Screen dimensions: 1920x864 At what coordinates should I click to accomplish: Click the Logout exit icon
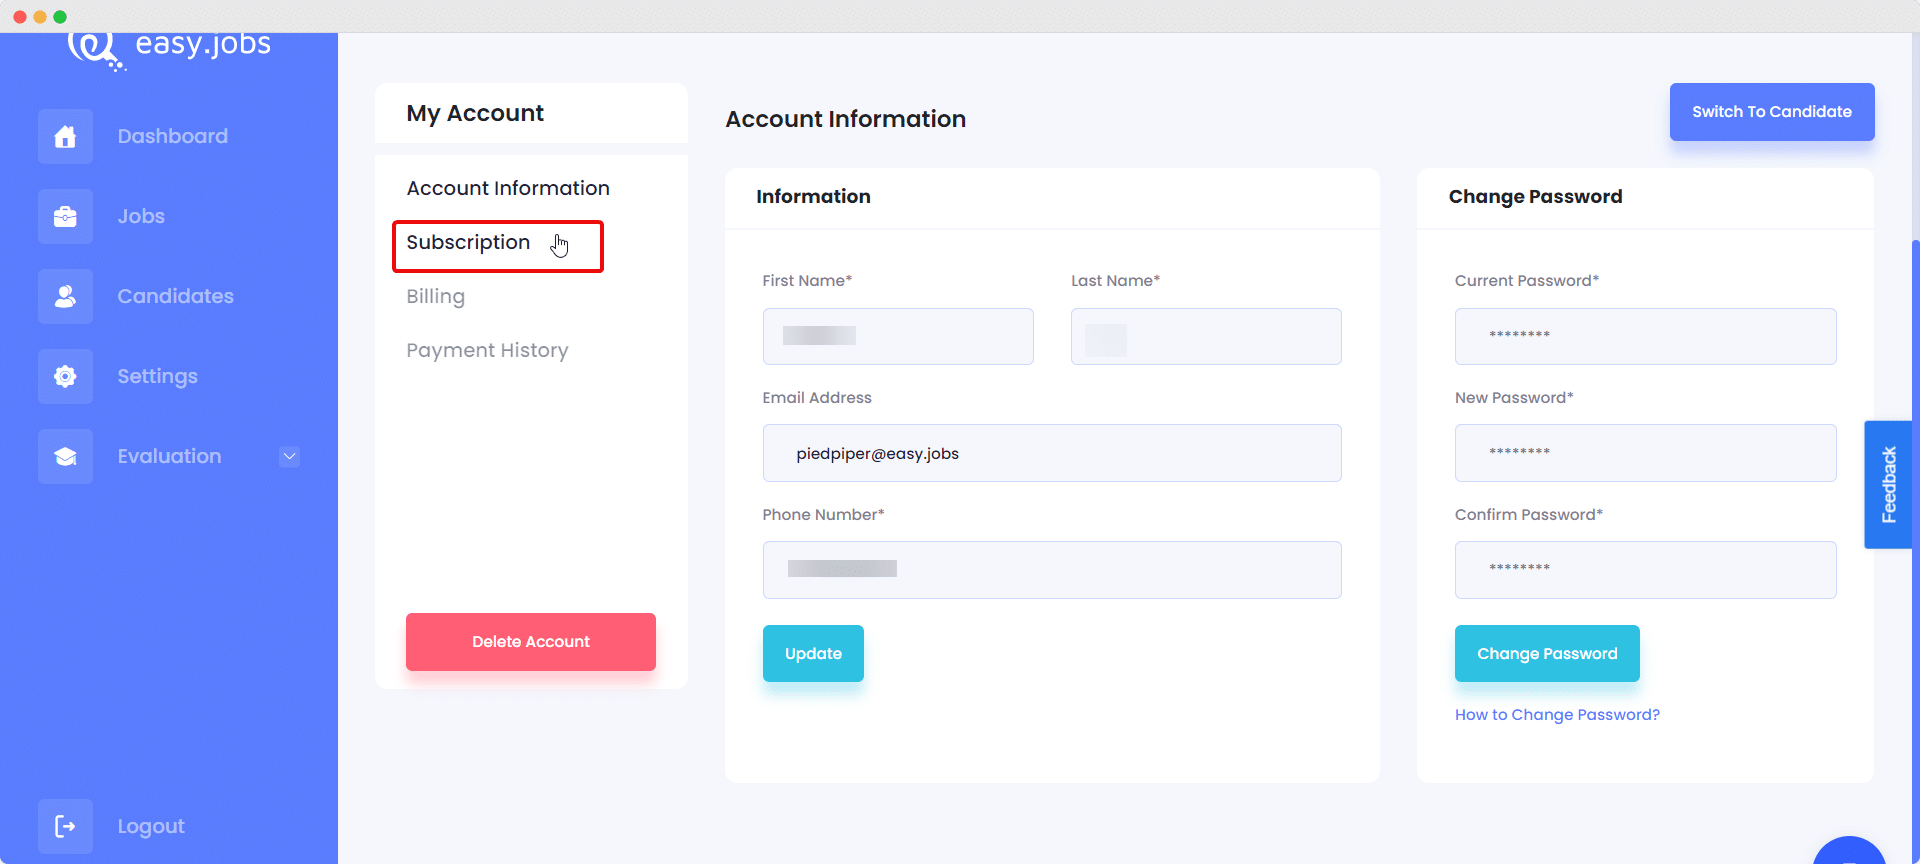(64, 826)
